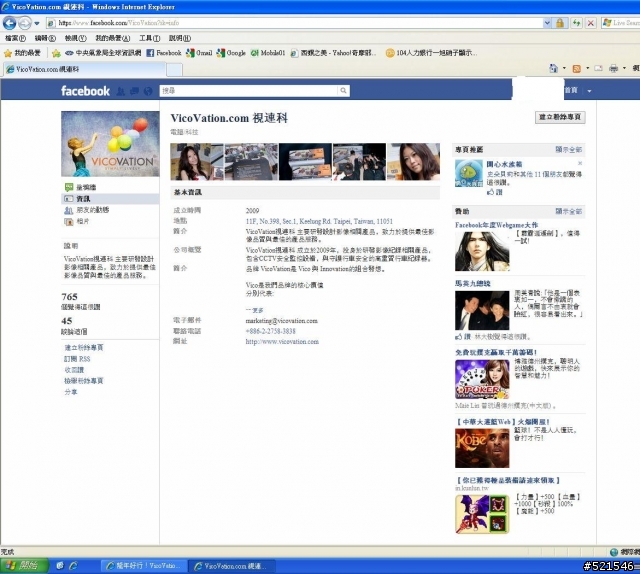
Task: Click the POKER ad image
Action: coord(482,380)
